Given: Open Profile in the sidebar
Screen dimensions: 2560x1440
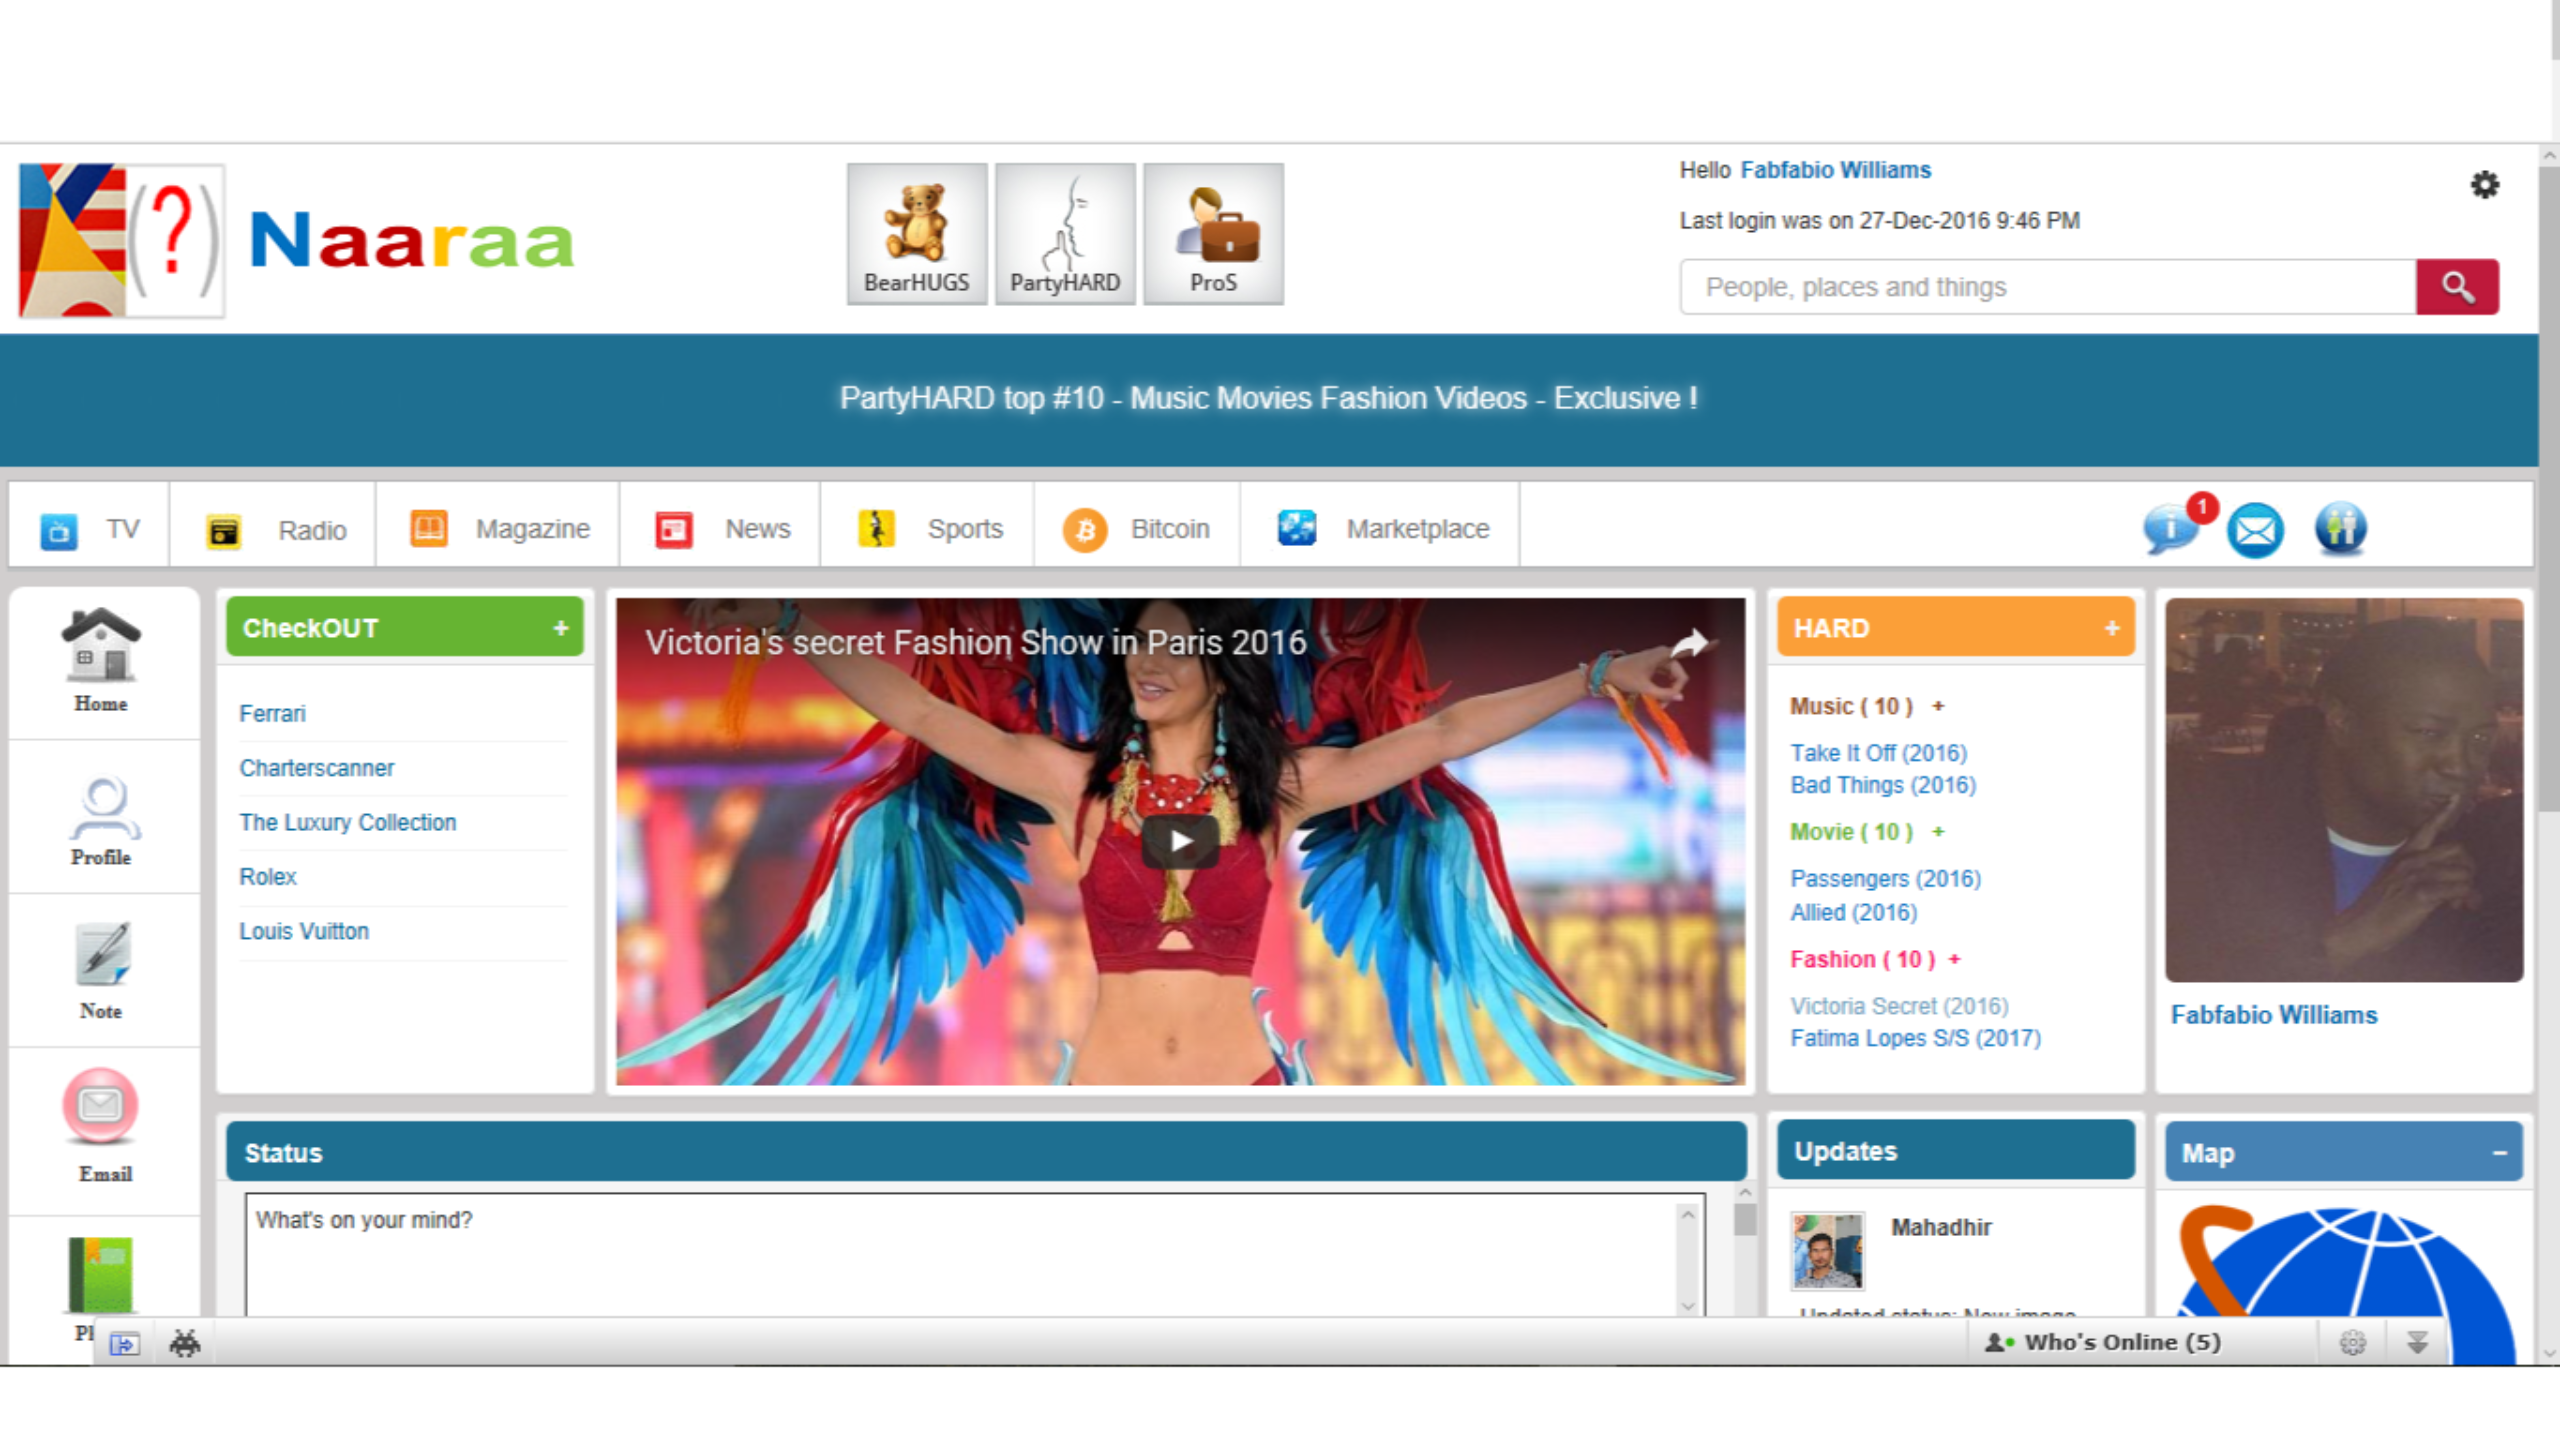Looking at the screenshot, I should pos(101,820).
